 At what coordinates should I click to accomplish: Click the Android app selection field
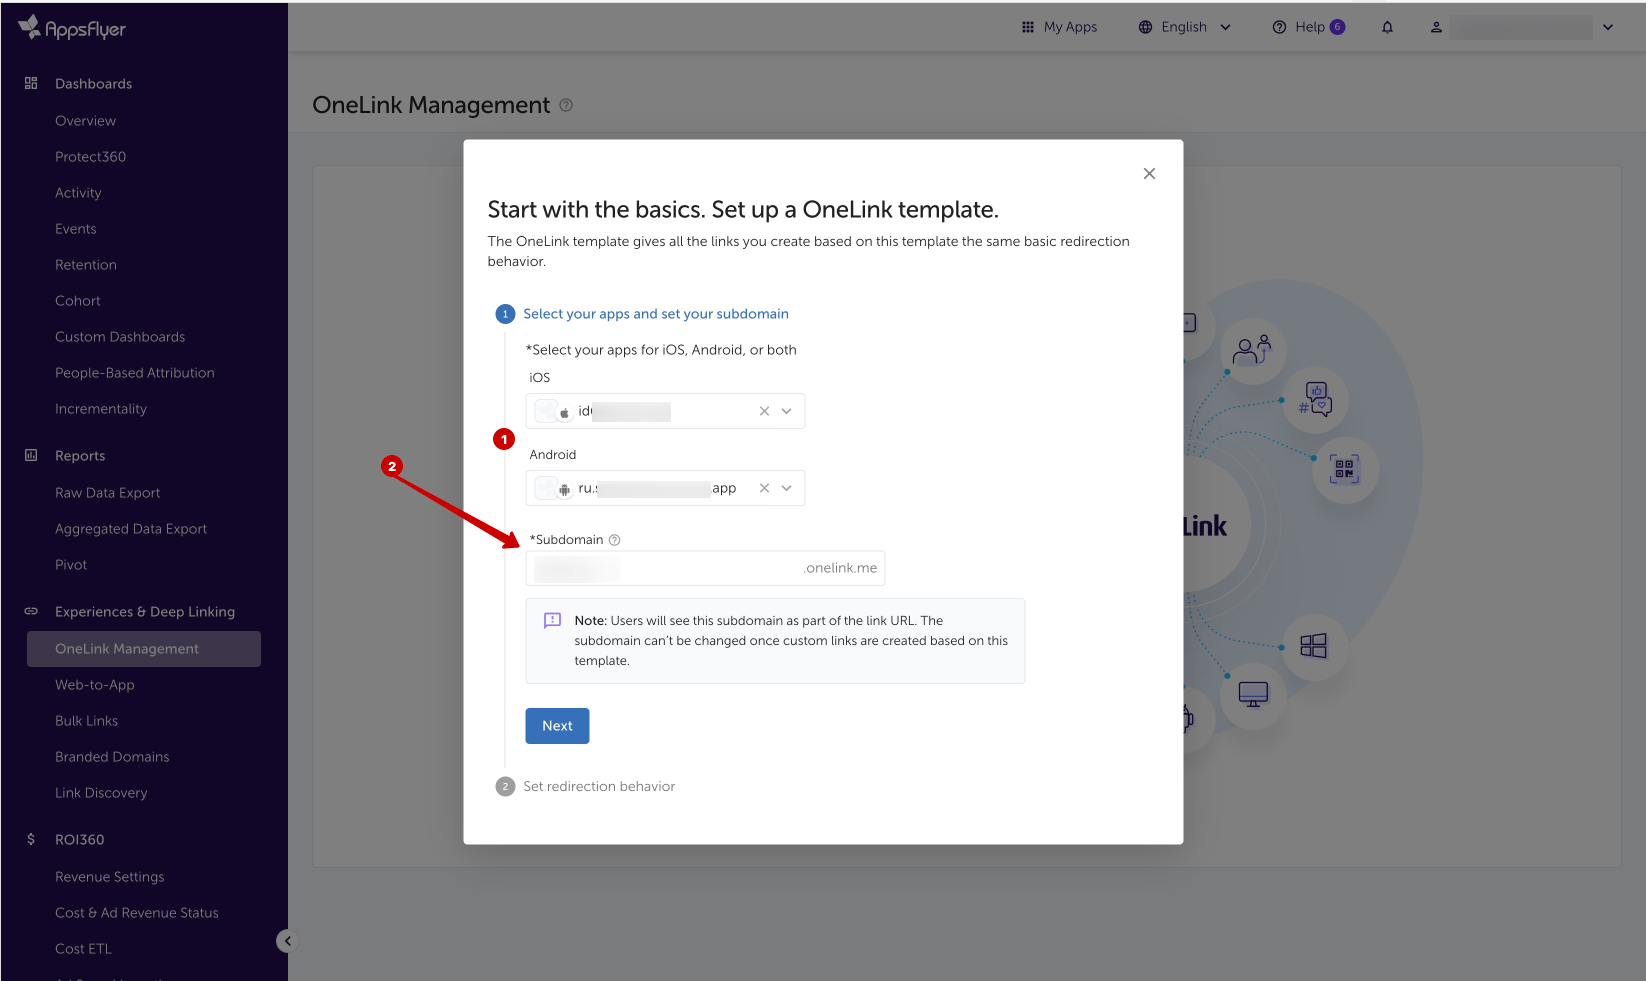click(x=665, y=488)
